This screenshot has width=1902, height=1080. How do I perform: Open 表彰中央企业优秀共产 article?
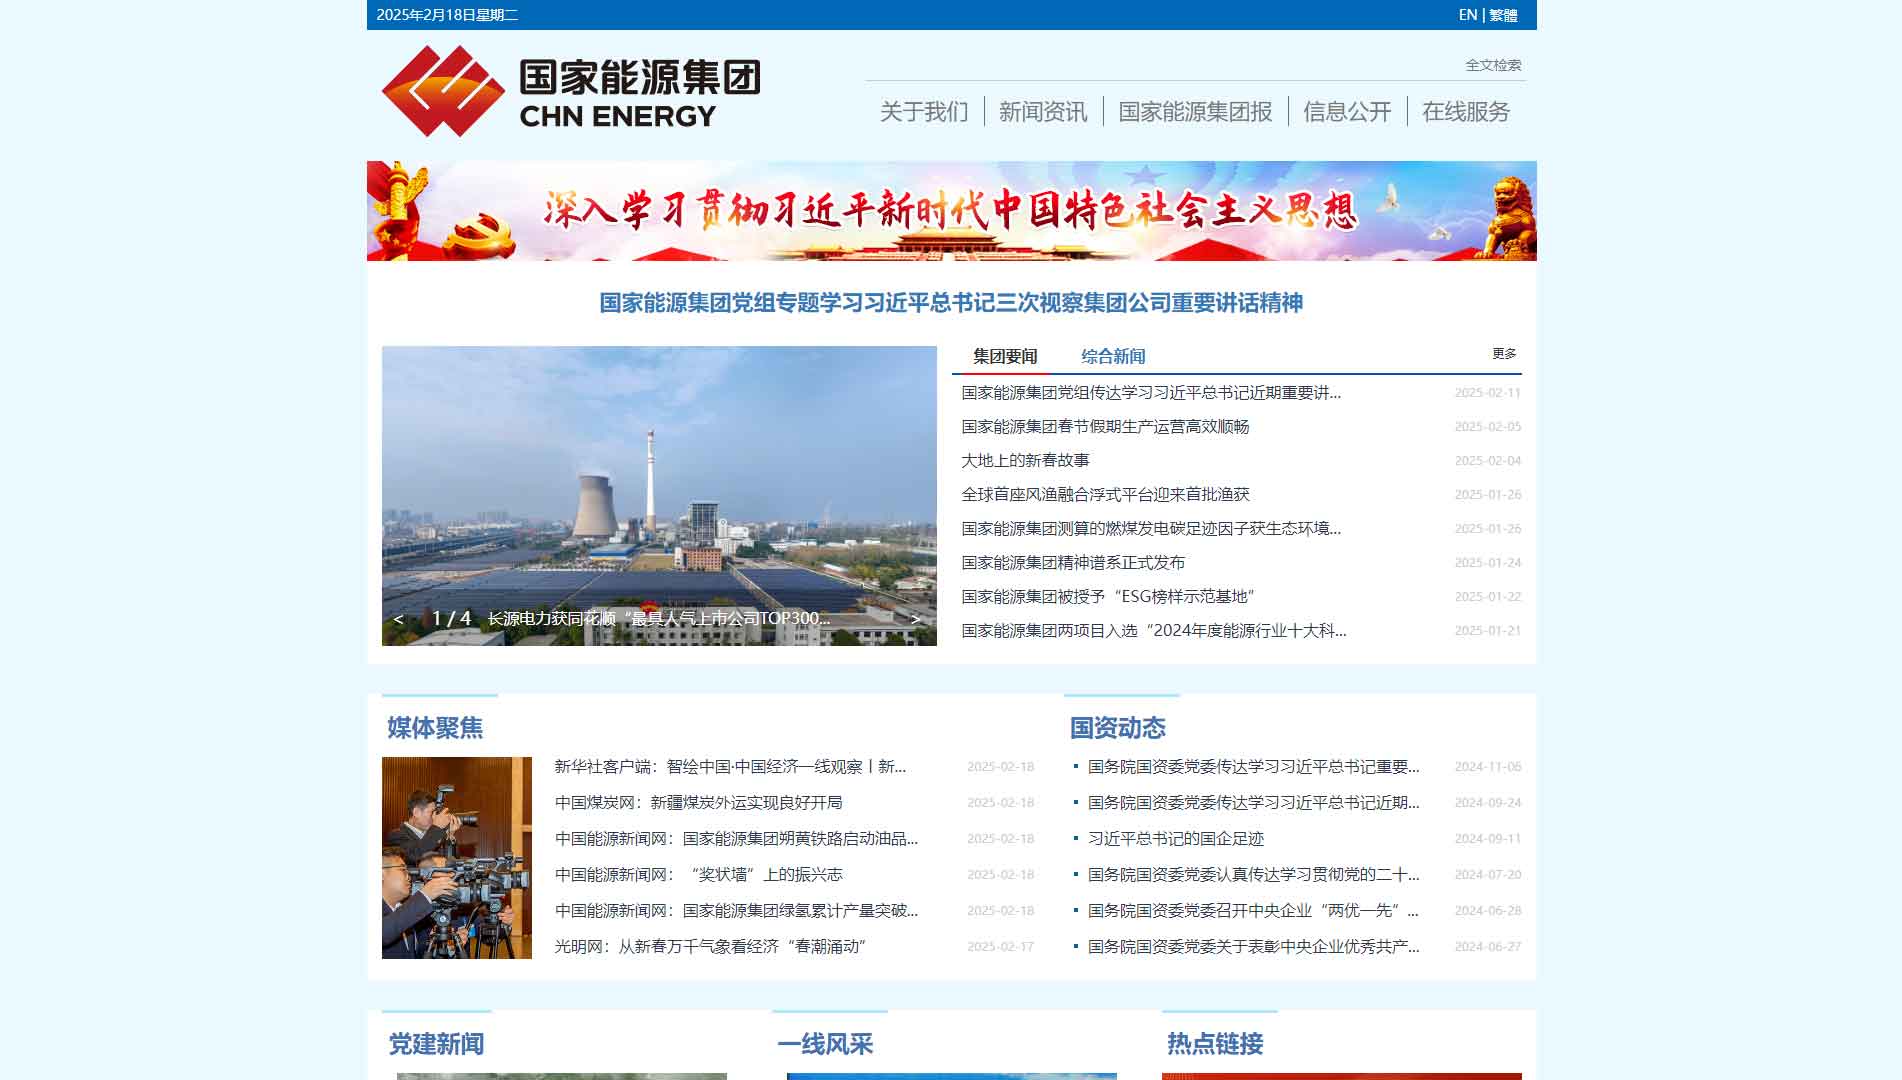[x=1254, y=947]
